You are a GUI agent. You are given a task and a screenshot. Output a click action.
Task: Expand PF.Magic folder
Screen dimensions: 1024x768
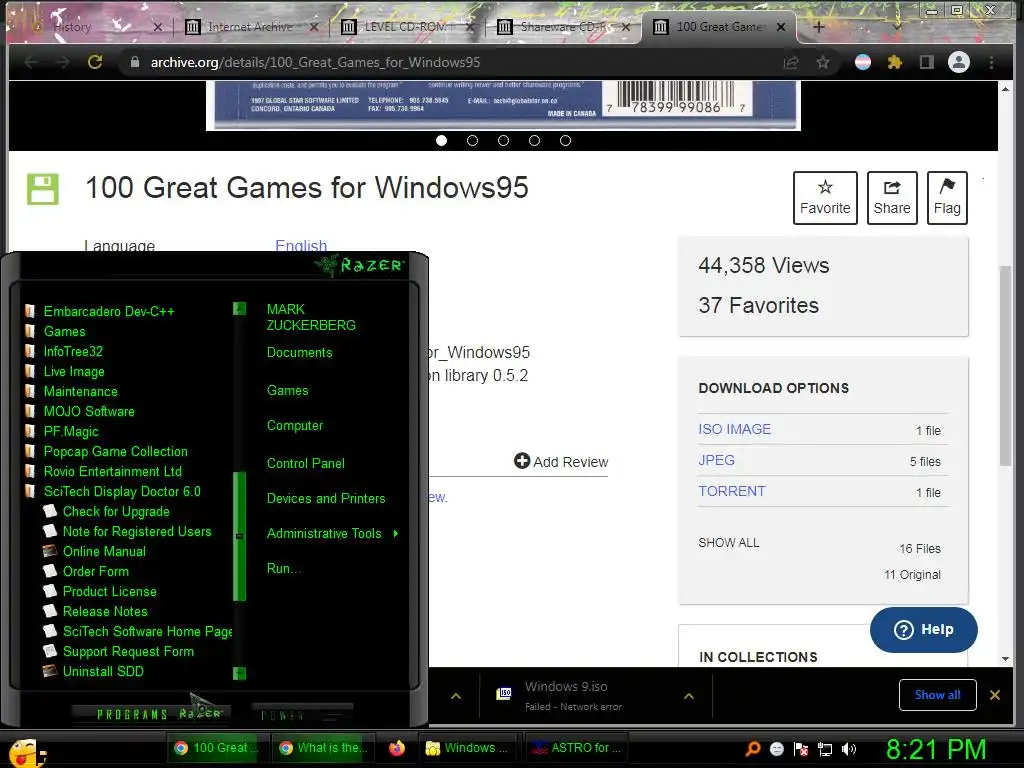tap(71, 432)
